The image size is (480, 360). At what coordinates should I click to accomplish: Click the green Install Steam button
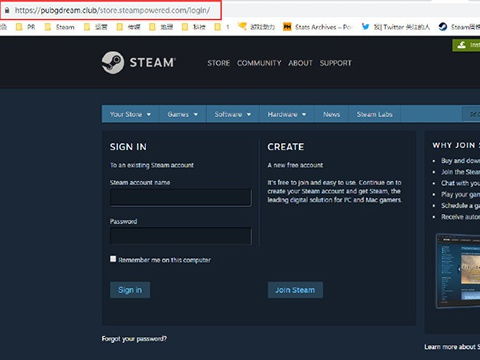(x=466, y=45)
